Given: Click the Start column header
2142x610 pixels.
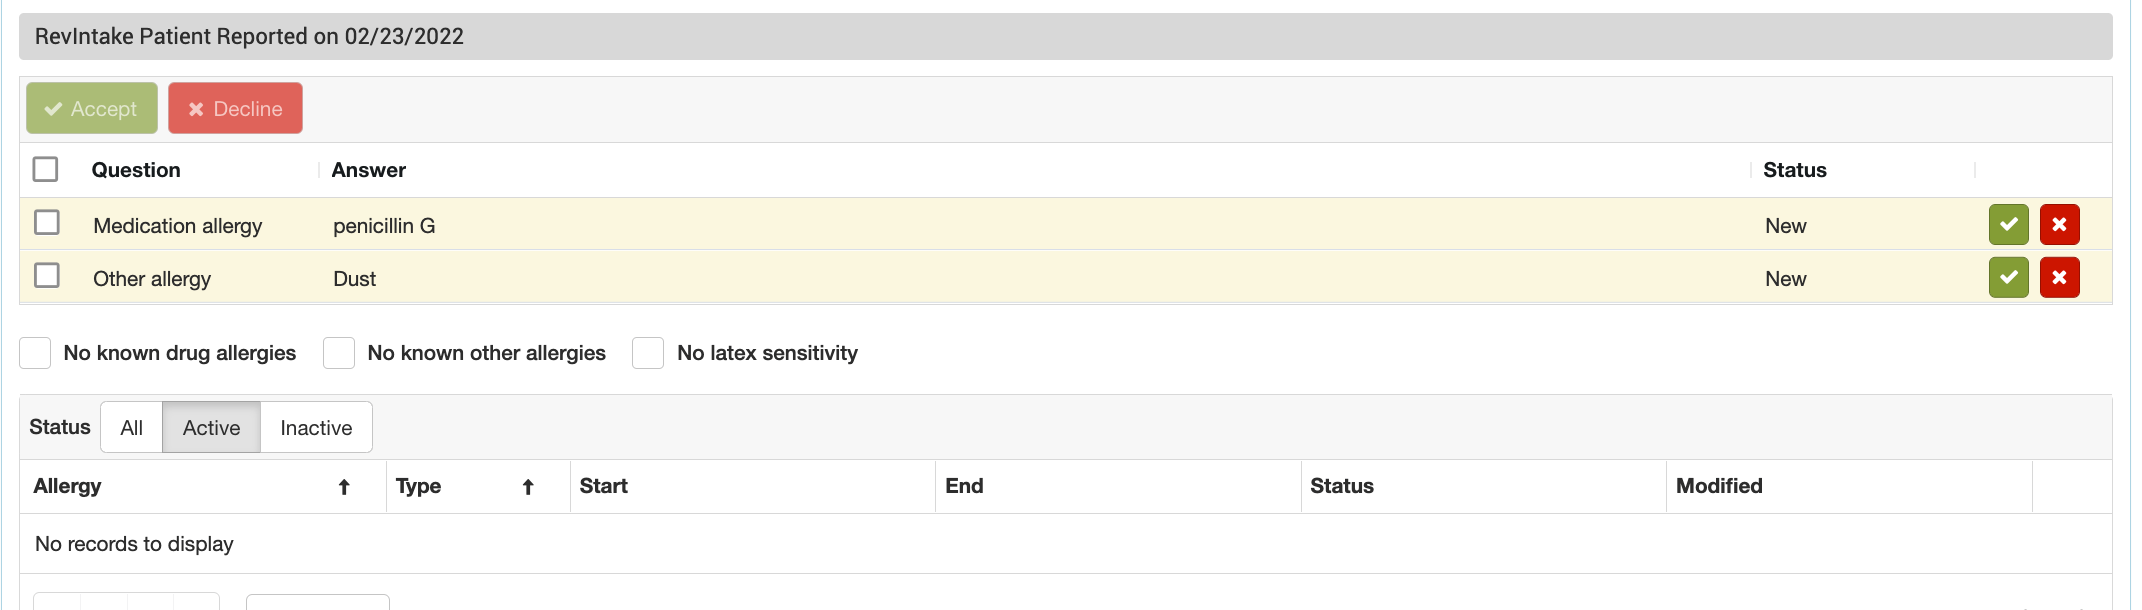Looking at the screenshot, I should tap(604, 486).
